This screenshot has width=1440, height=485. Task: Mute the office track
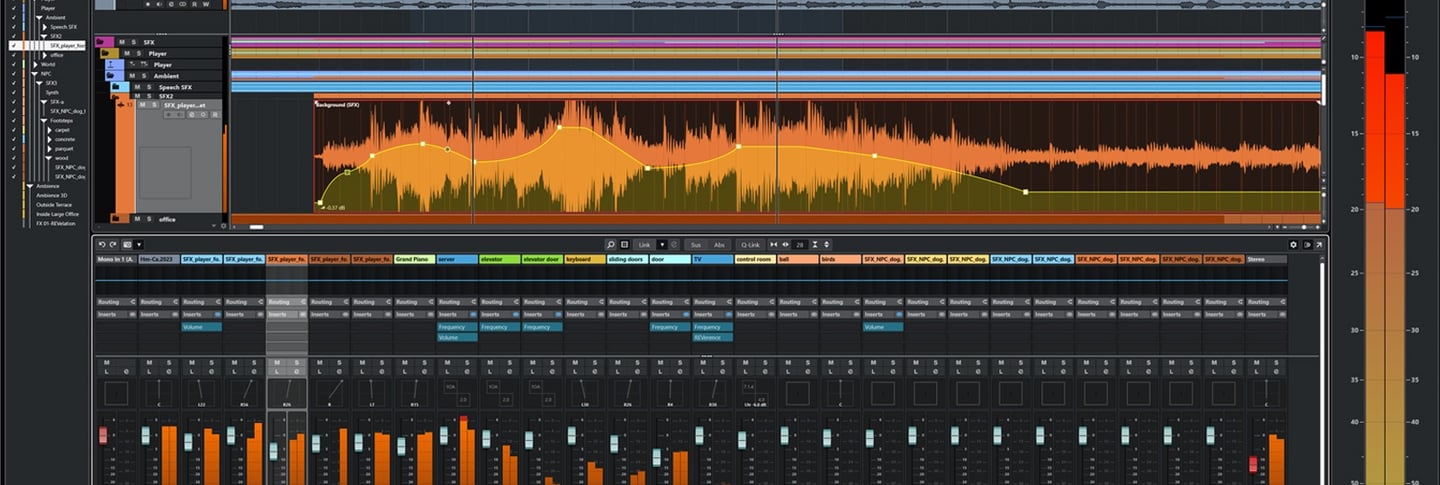[x=138, y=218]
